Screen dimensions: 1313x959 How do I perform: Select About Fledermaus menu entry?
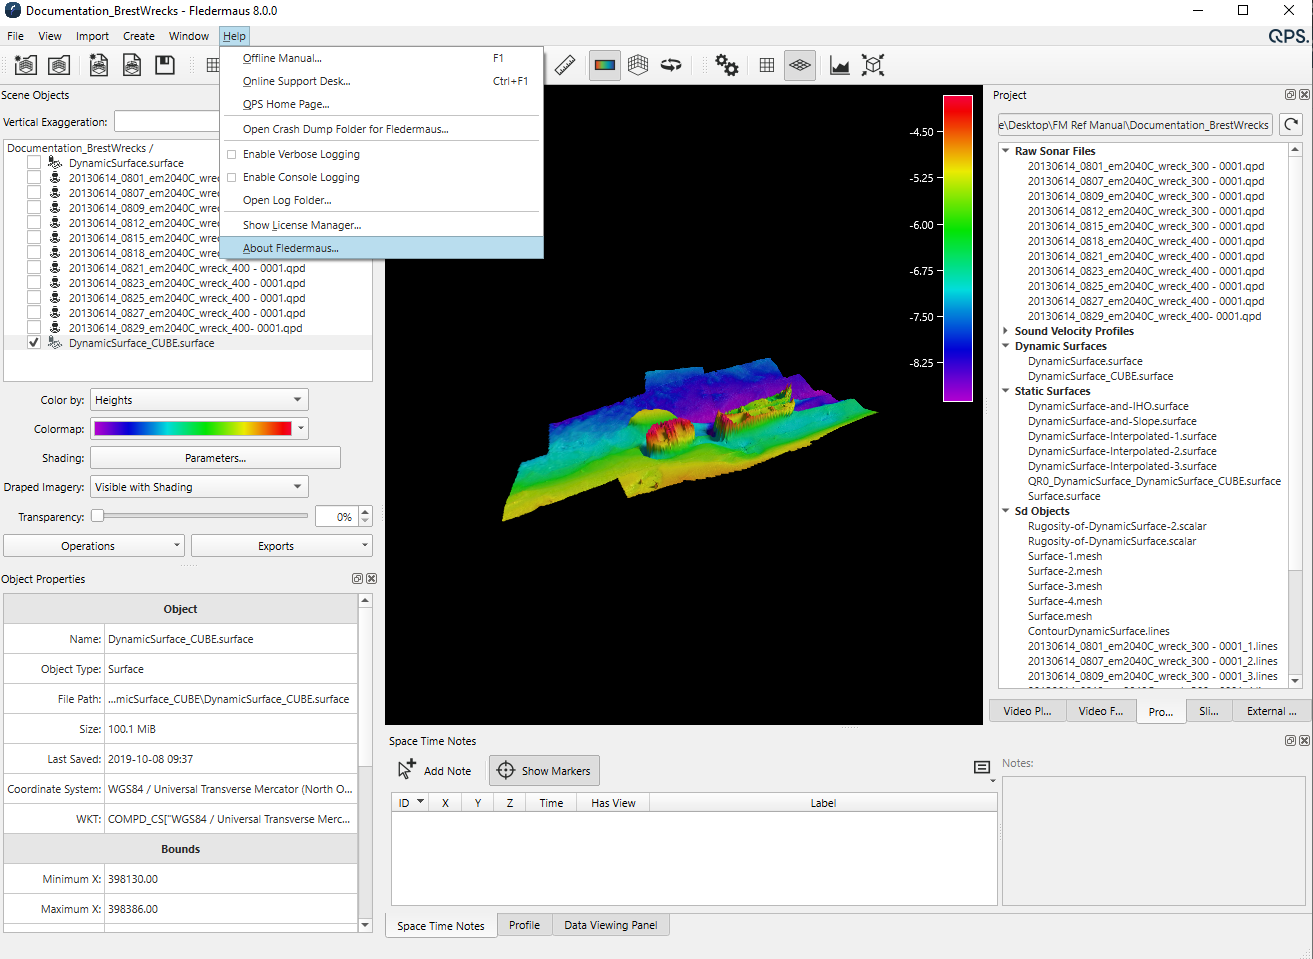291,248
